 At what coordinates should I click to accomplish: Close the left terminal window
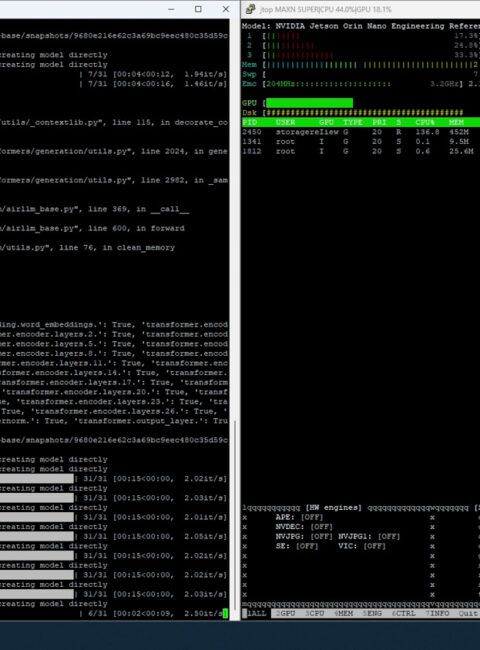coord(225,9)
